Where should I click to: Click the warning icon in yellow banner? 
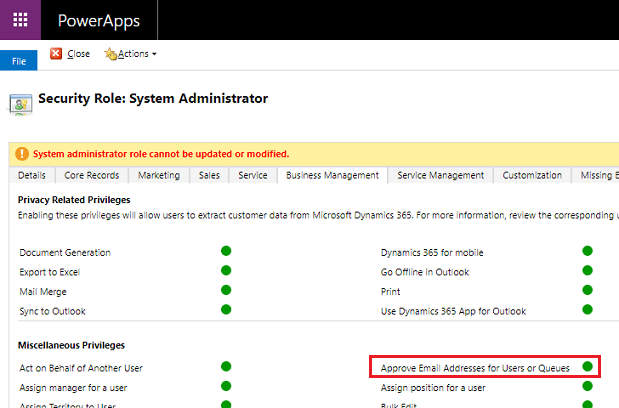pos(22,154)
